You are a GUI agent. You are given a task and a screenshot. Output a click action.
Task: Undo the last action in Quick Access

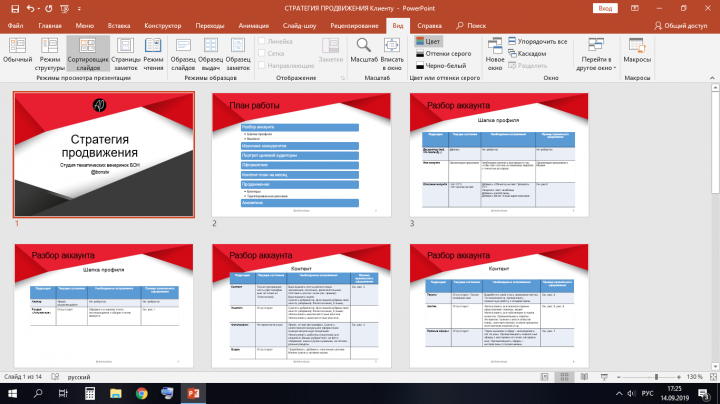(30, 8)
